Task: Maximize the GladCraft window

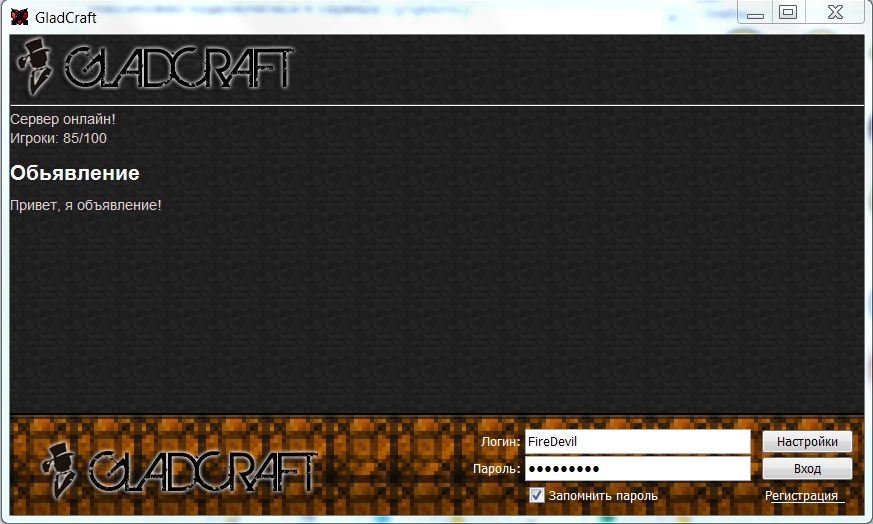Action: click(x=788, y=12)
